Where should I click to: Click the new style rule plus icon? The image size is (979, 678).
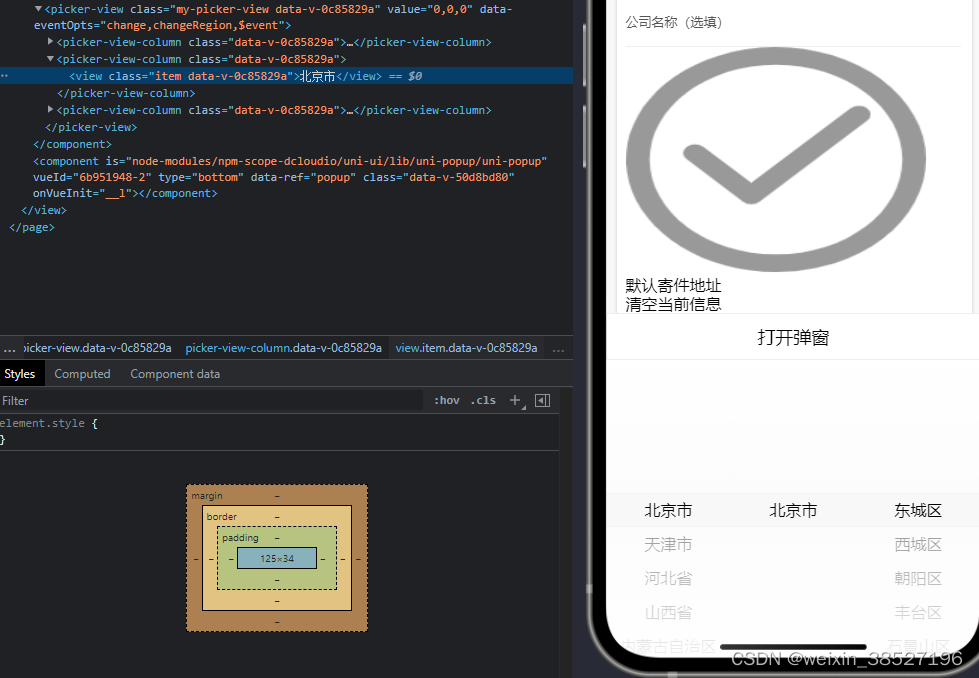(x=515, y=400)
